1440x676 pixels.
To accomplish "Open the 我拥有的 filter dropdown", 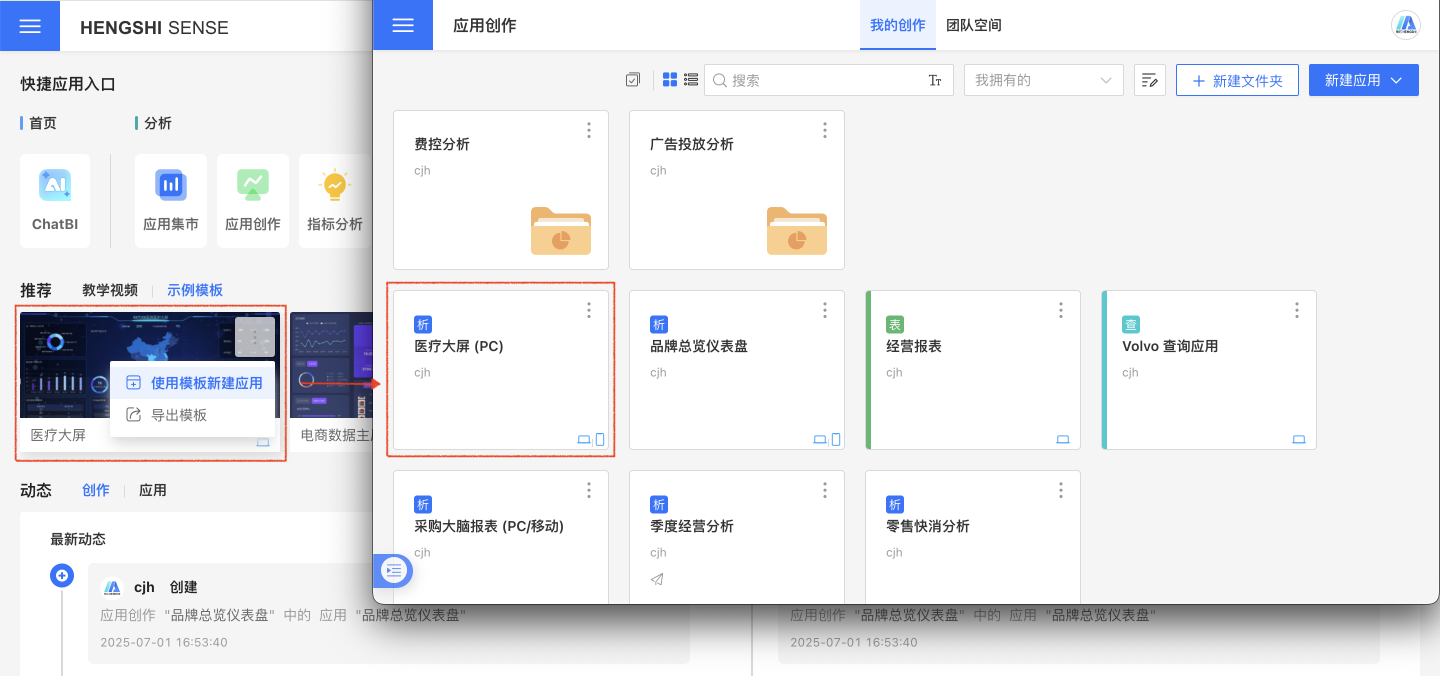I will tap(1043, 80).
